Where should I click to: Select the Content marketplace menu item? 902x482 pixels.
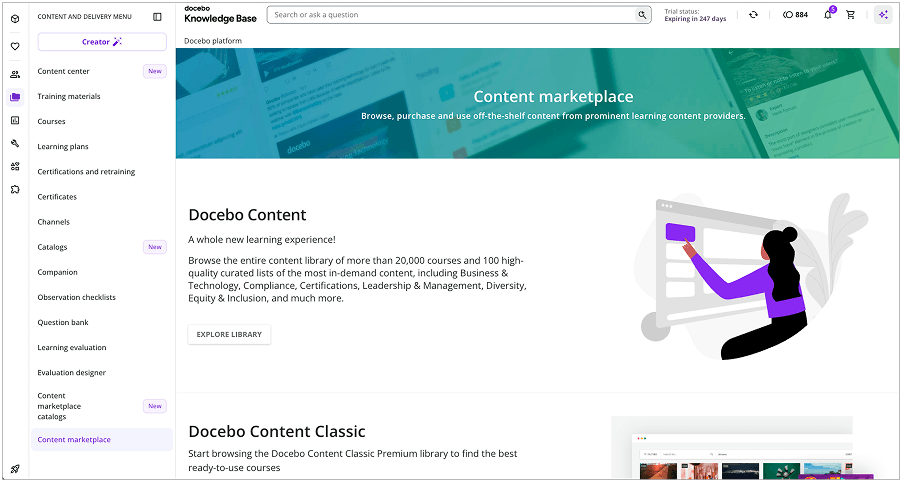click(102, 439)
